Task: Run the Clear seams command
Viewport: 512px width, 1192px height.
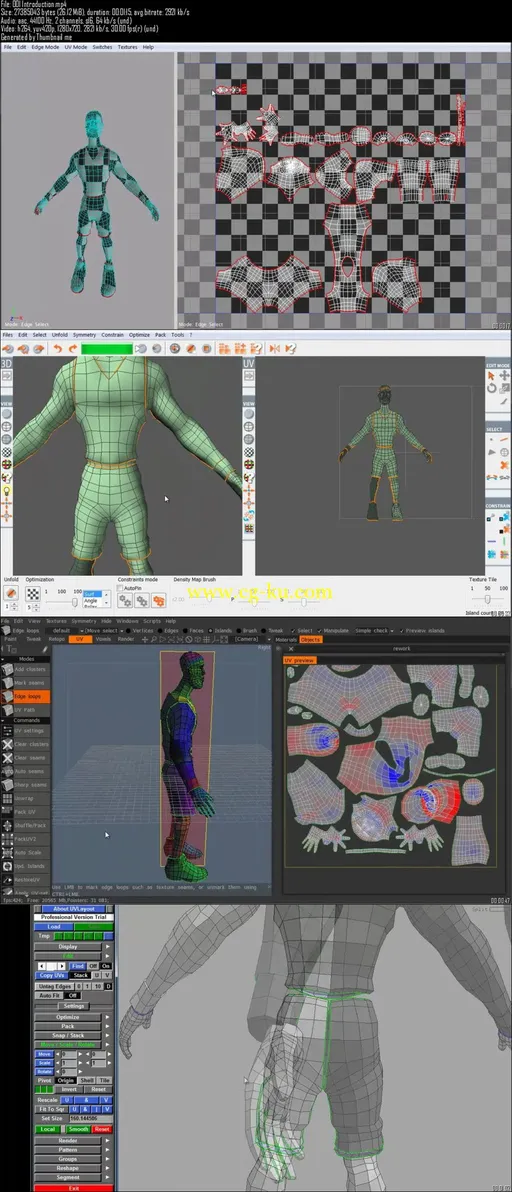Action: [26, 758]
